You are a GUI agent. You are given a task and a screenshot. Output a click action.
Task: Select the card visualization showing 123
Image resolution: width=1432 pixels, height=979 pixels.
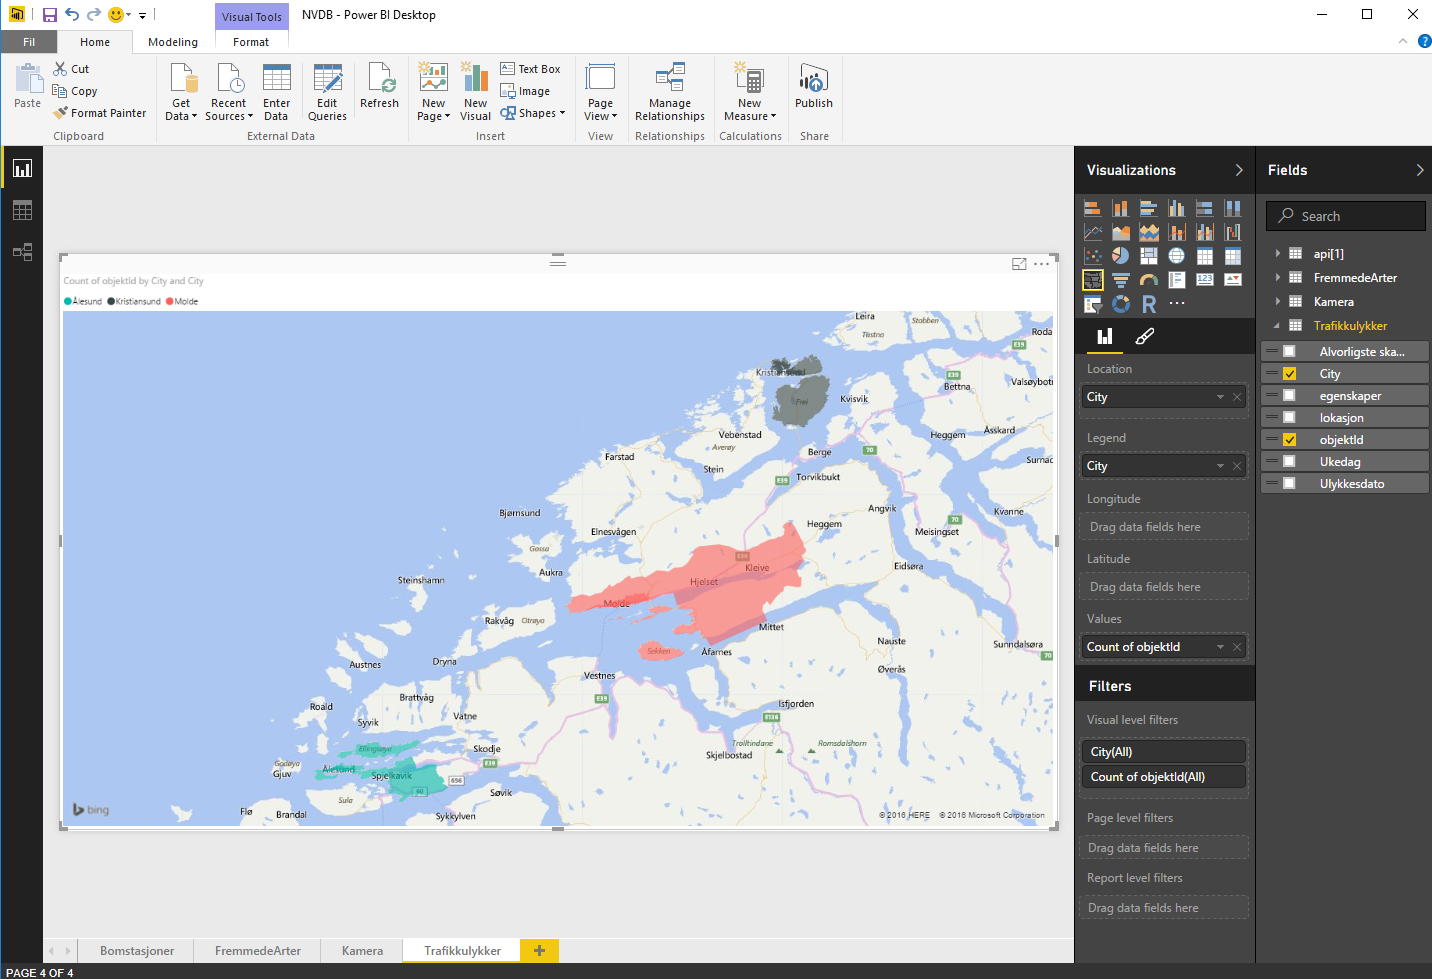[1205, 280]
